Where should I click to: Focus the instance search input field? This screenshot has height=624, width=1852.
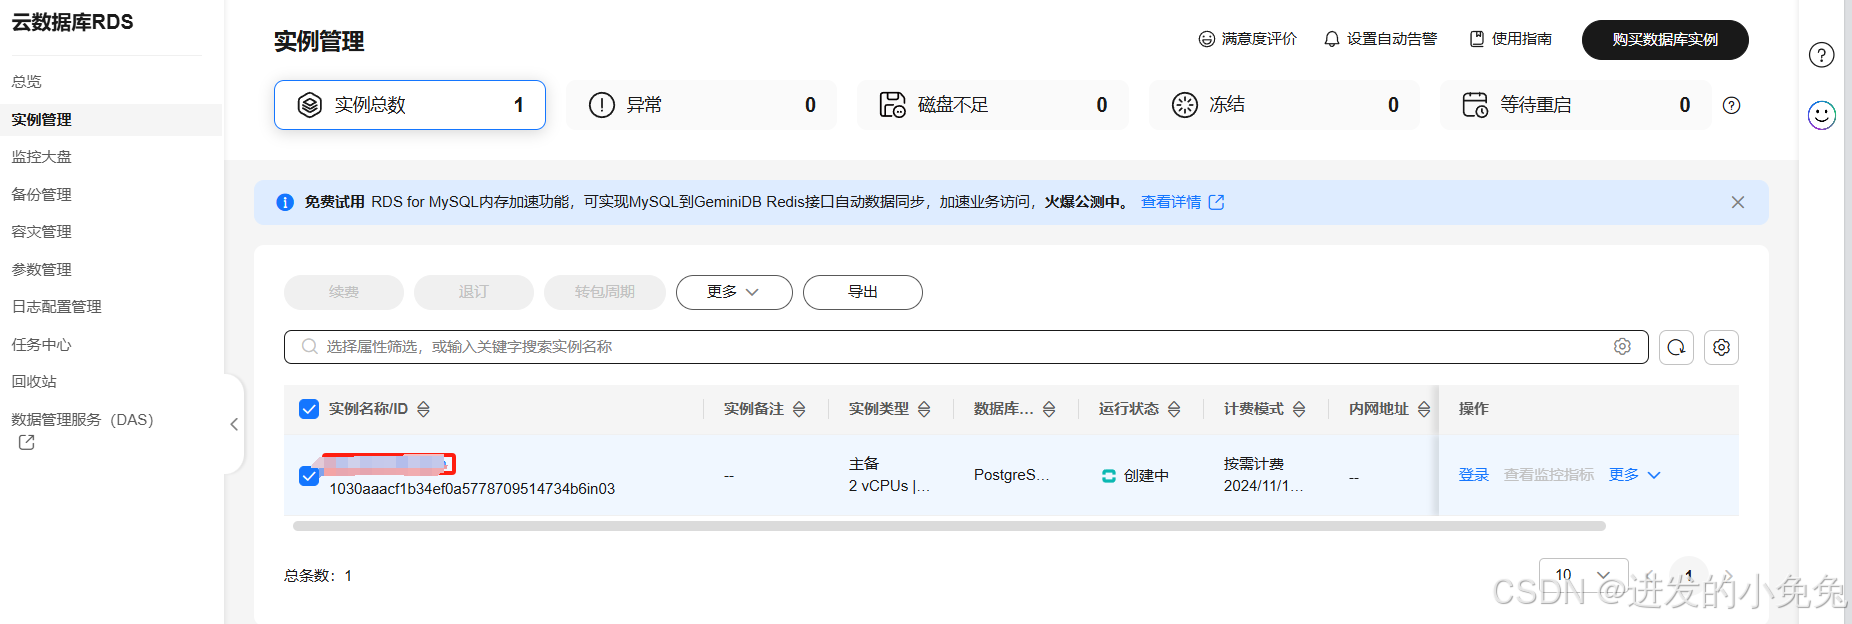[x=966, y=347]
